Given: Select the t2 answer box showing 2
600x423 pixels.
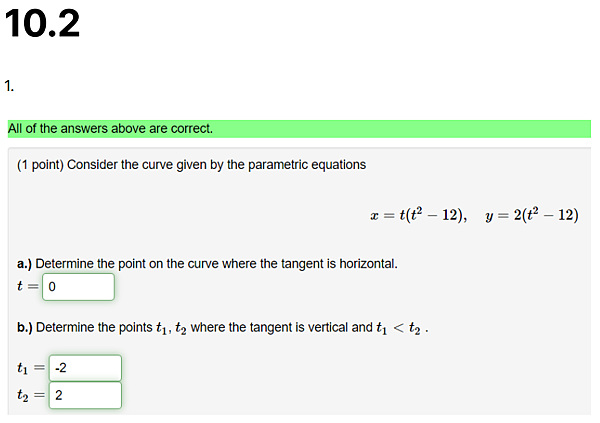Looking at the screenshot, I should (x=85, y=395).
